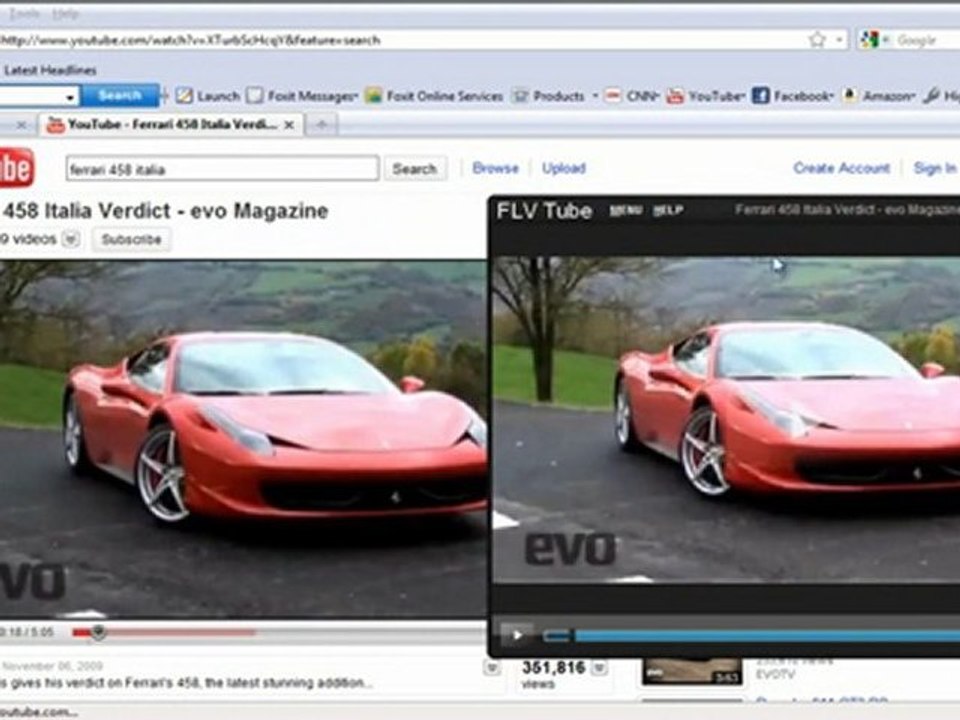Open a new tab with plus button
Image resolution: width=960 pixels, height=720 pixels.
point(321,125)
